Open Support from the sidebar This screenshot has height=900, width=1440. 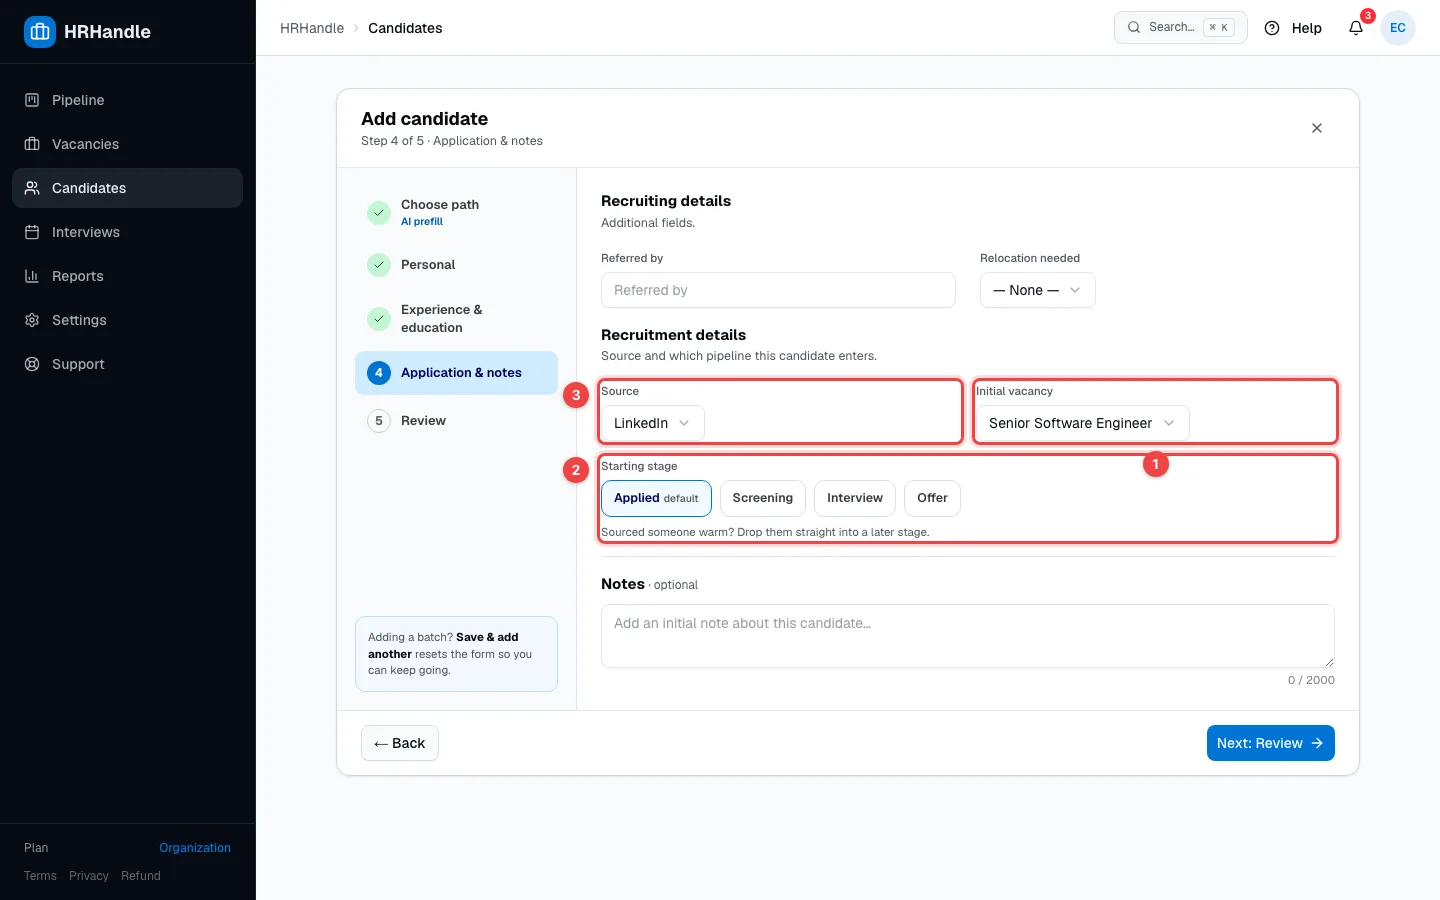pyautogui.click(x=127, y=364)
